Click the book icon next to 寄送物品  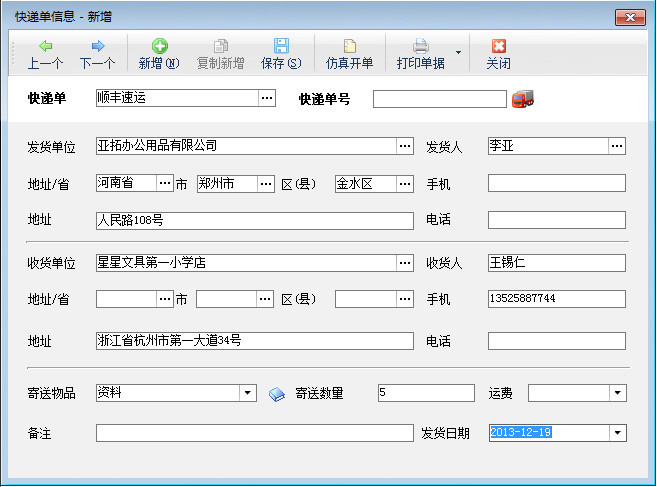pyautogui.click(x=276, y=393)
